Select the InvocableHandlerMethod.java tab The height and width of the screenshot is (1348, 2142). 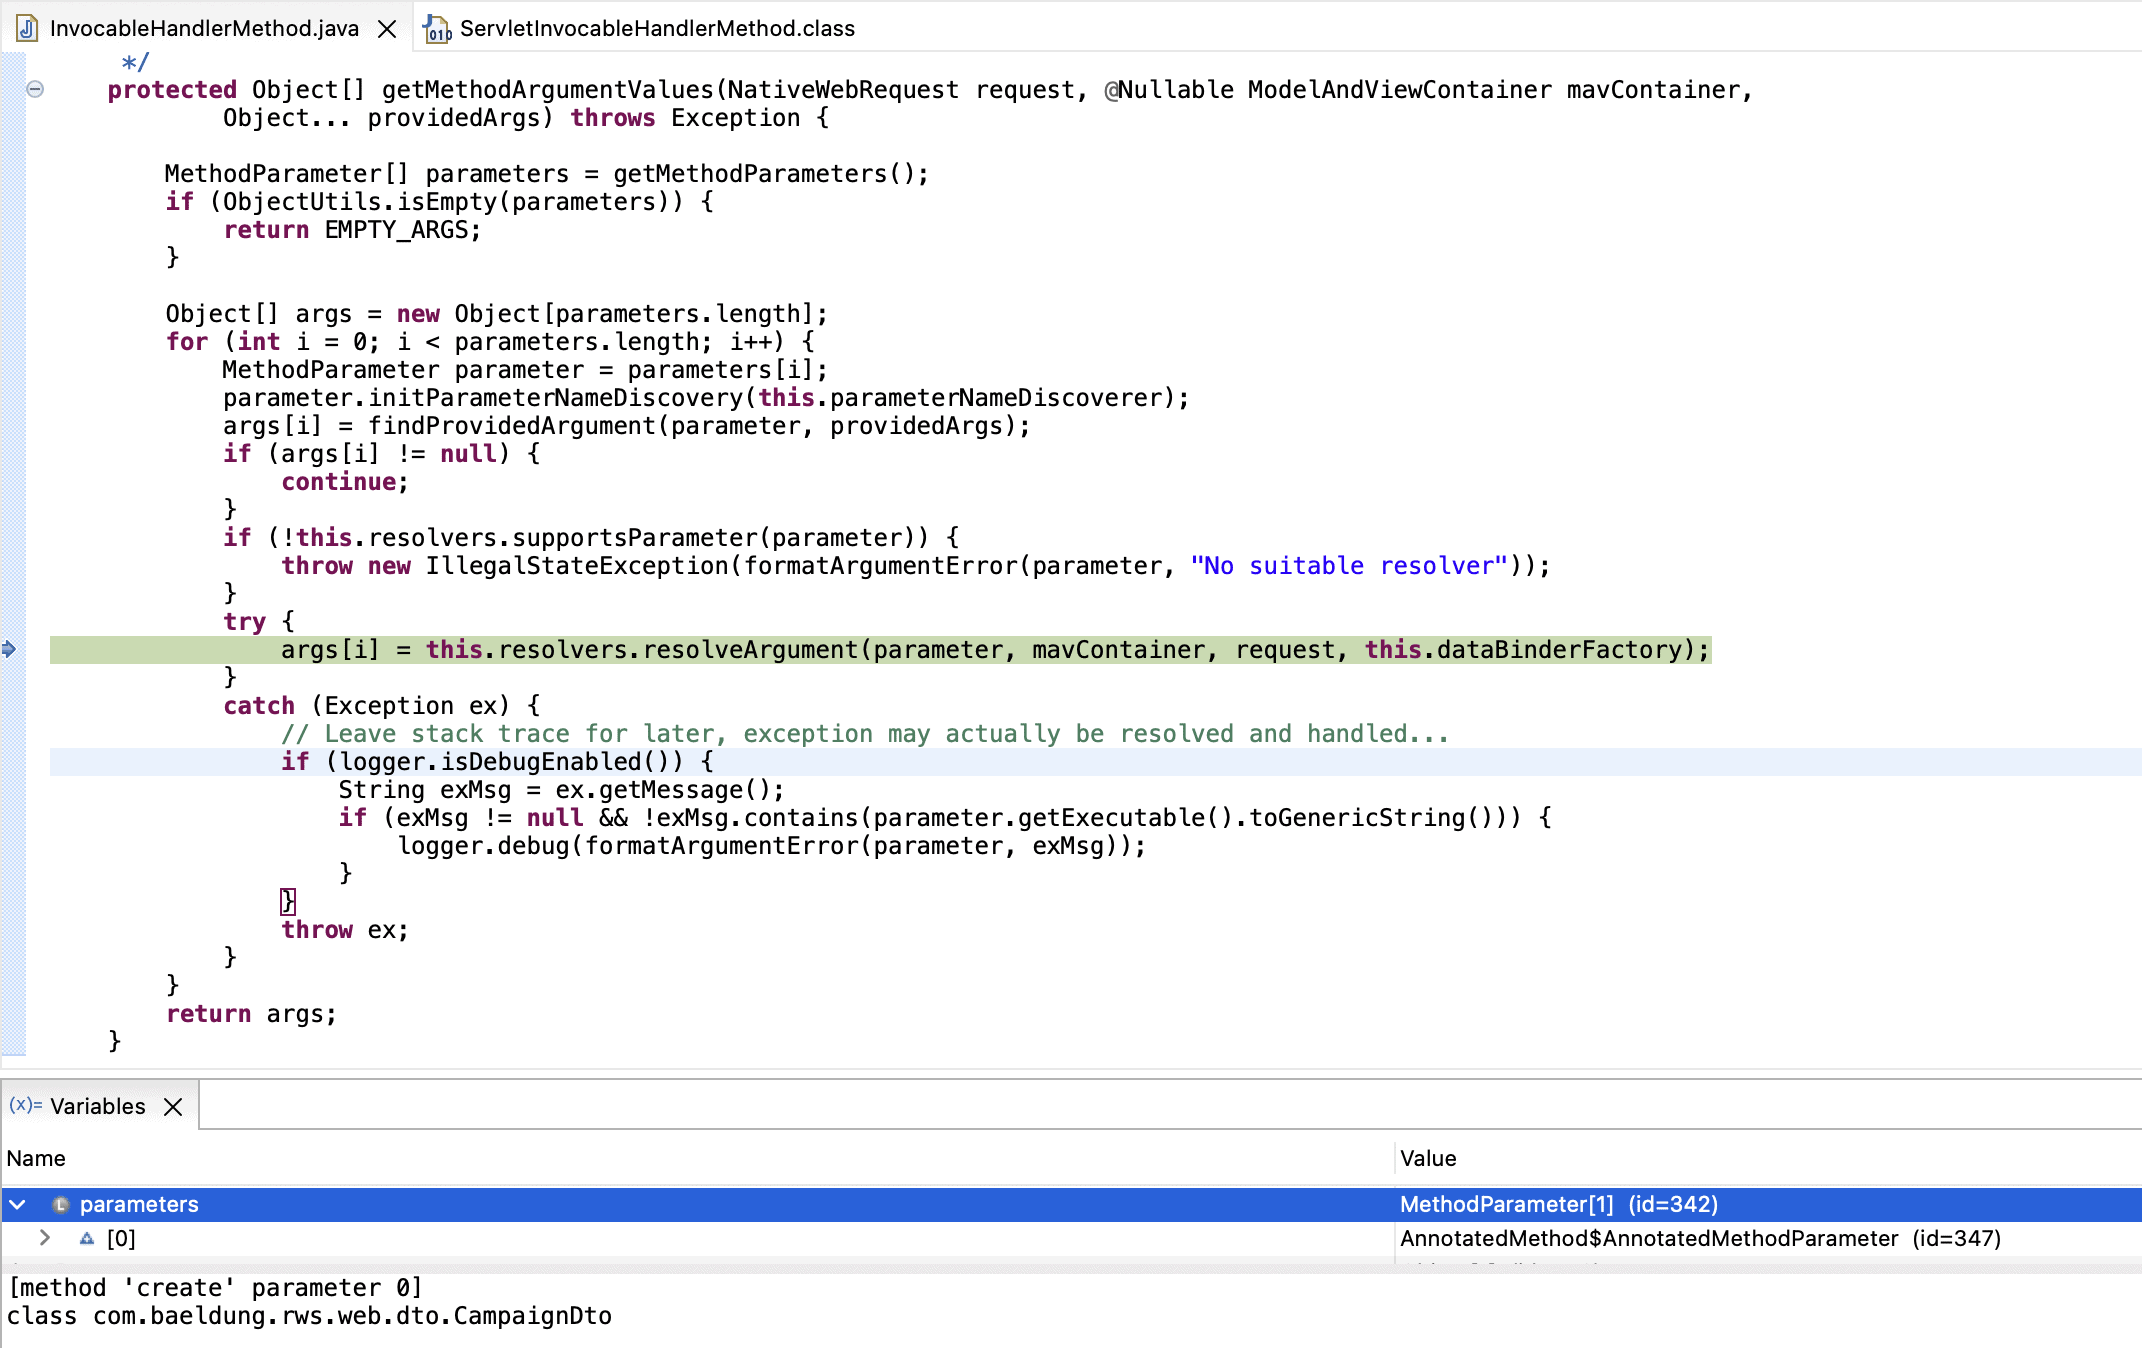pos(204,28)
